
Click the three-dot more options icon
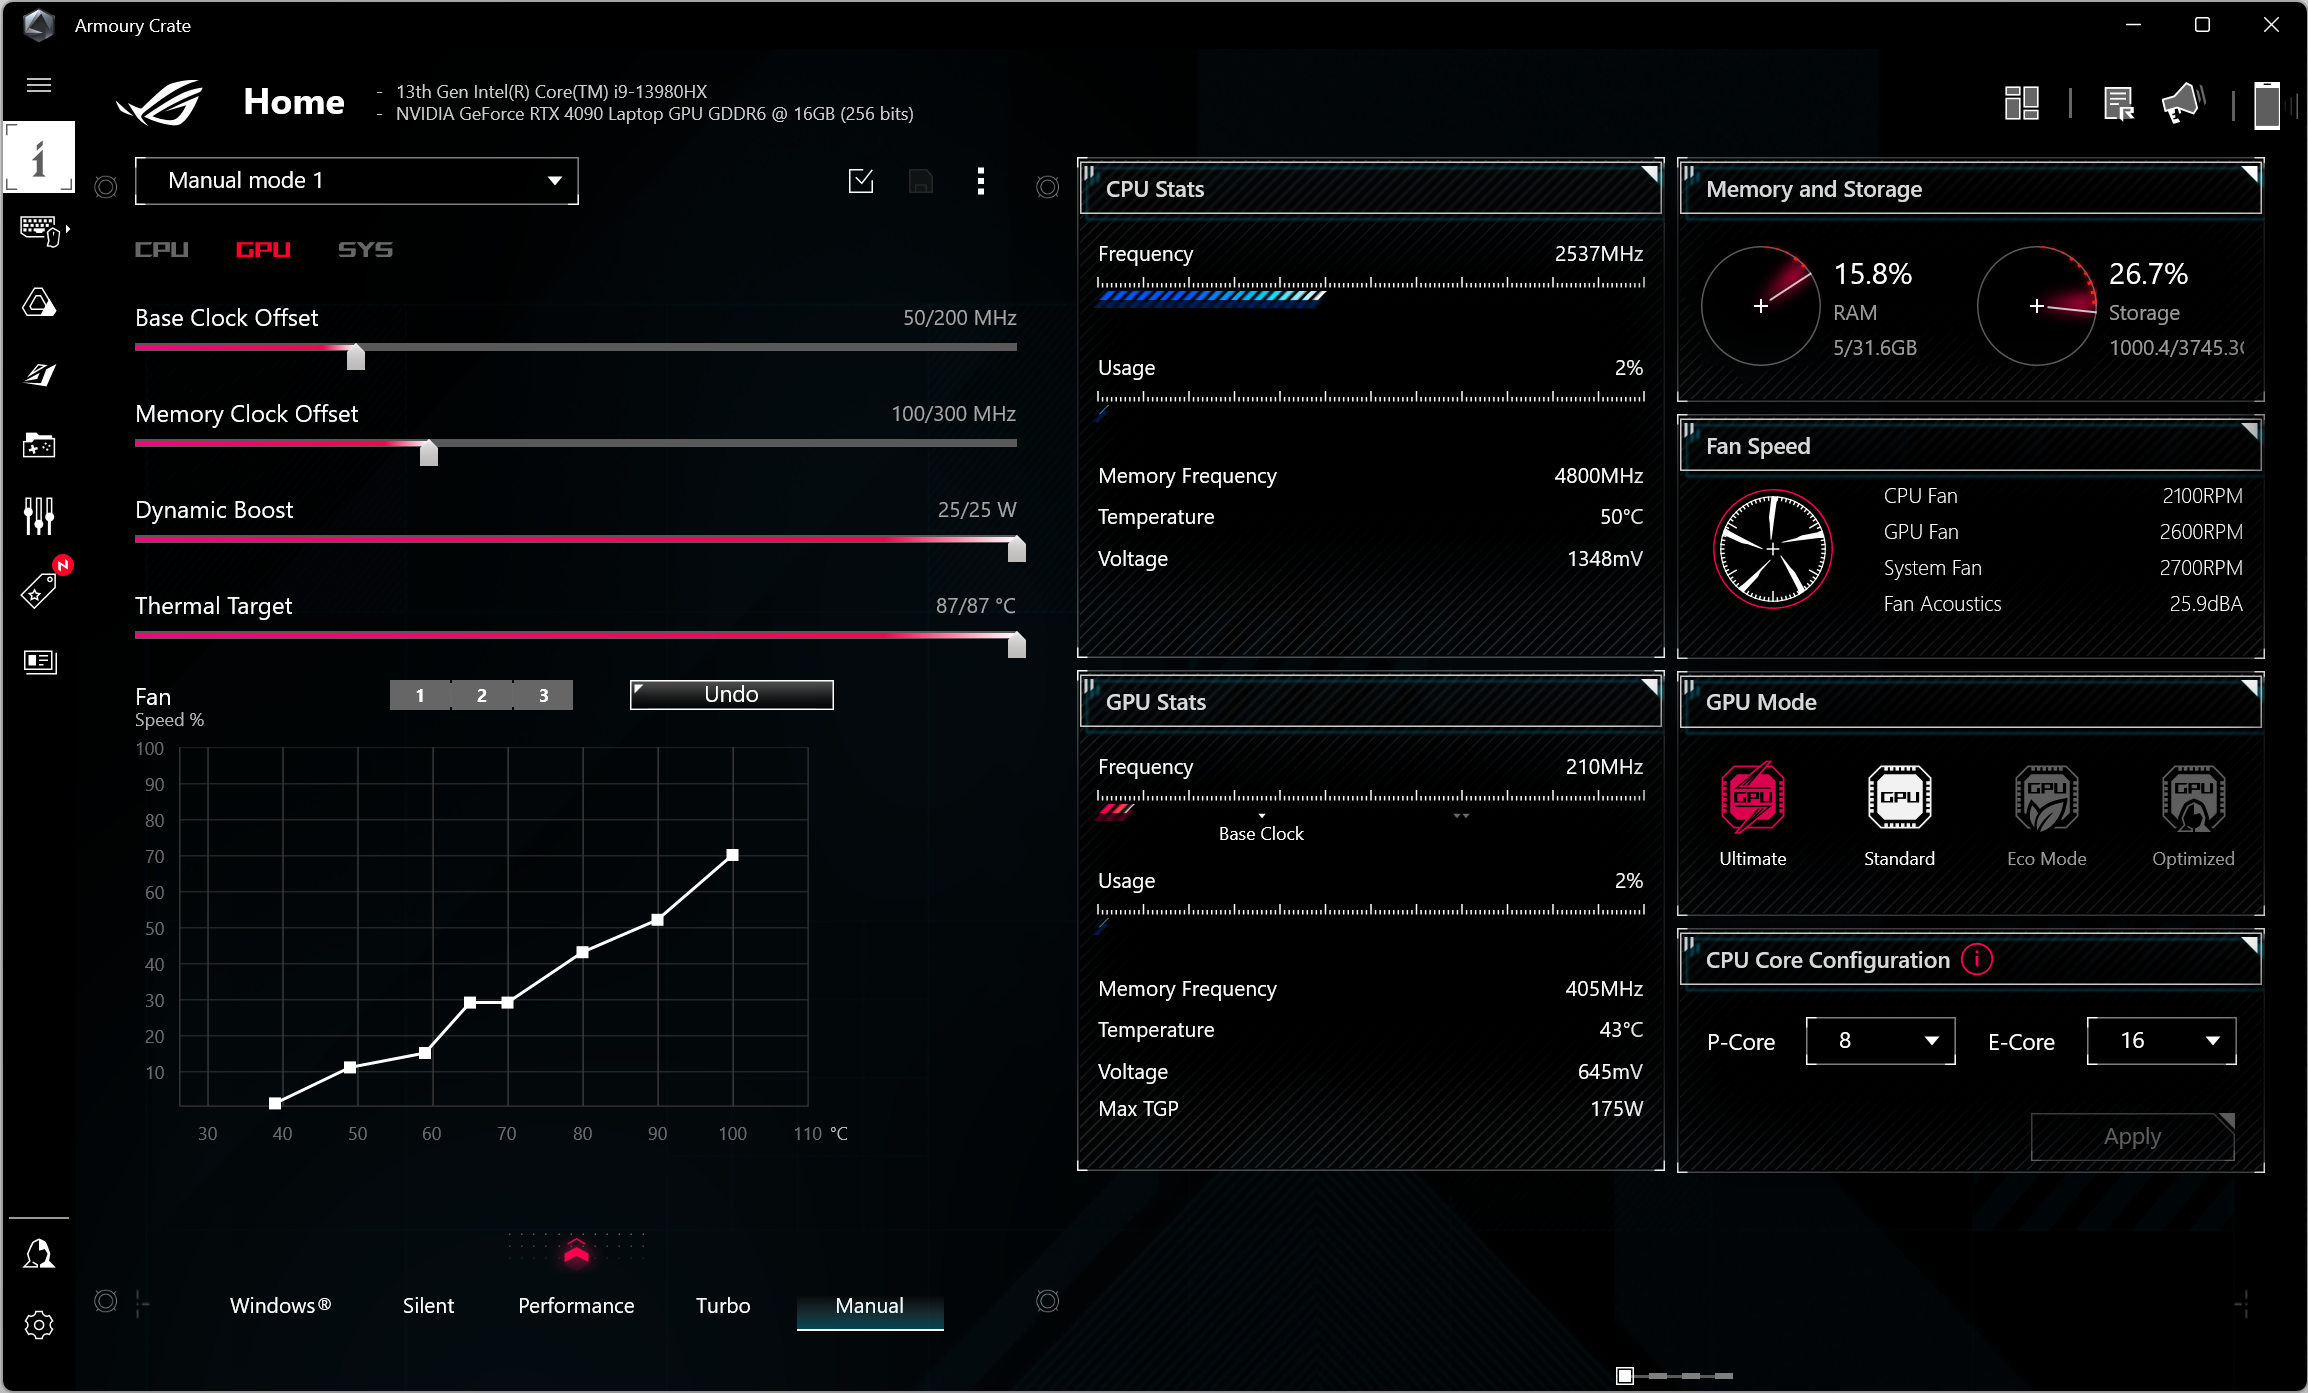980,181
